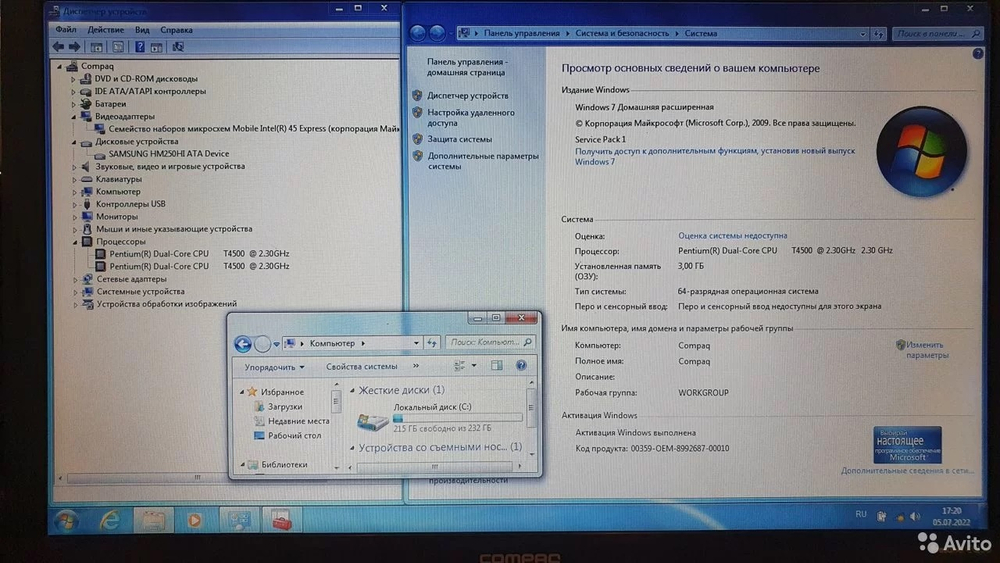Click Изменить параметры link

927,349
